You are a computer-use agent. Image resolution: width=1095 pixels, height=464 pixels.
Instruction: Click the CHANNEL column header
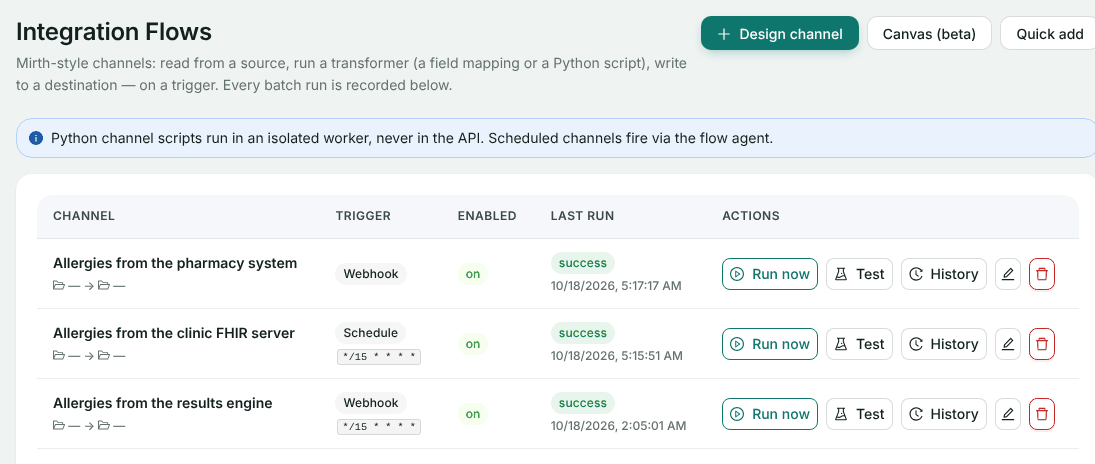tap(84, 216)
